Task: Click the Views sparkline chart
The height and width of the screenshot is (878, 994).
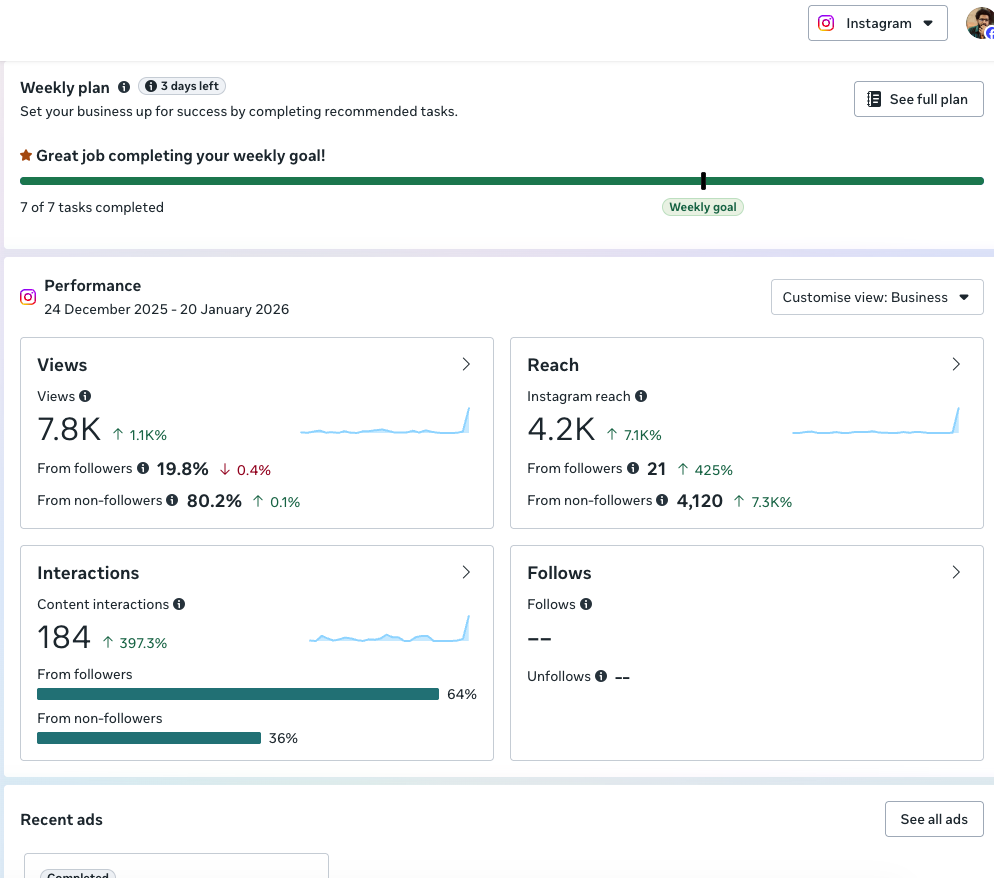Action: coord(385,422)
